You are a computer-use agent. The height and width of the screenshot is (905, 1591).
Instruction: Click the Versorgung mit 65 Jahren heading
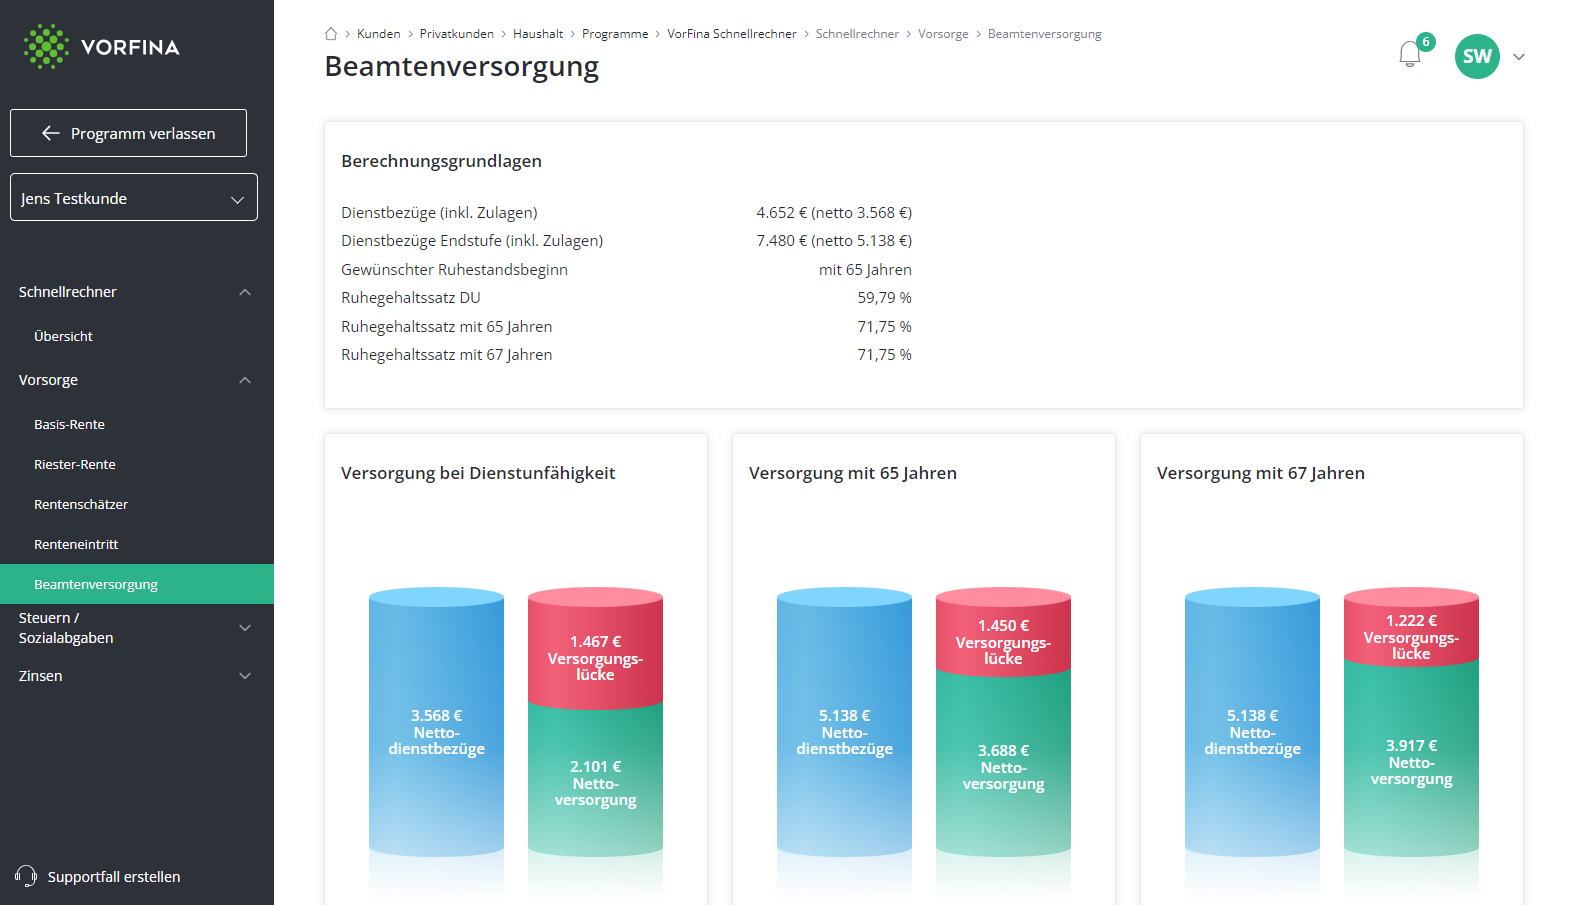(x=853, y=473)
